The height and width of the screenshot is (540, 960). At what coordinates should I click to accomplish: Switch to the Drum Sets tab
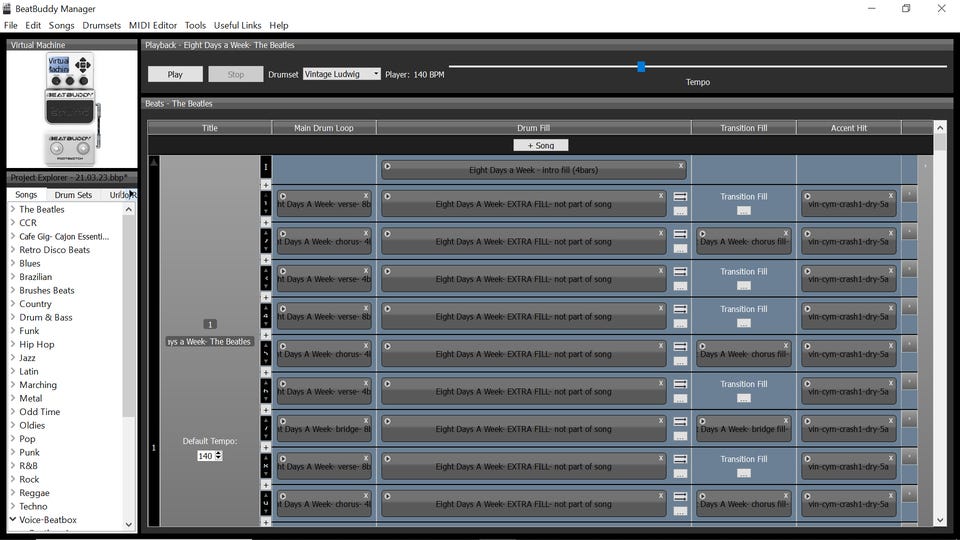[x=73, y=195]
